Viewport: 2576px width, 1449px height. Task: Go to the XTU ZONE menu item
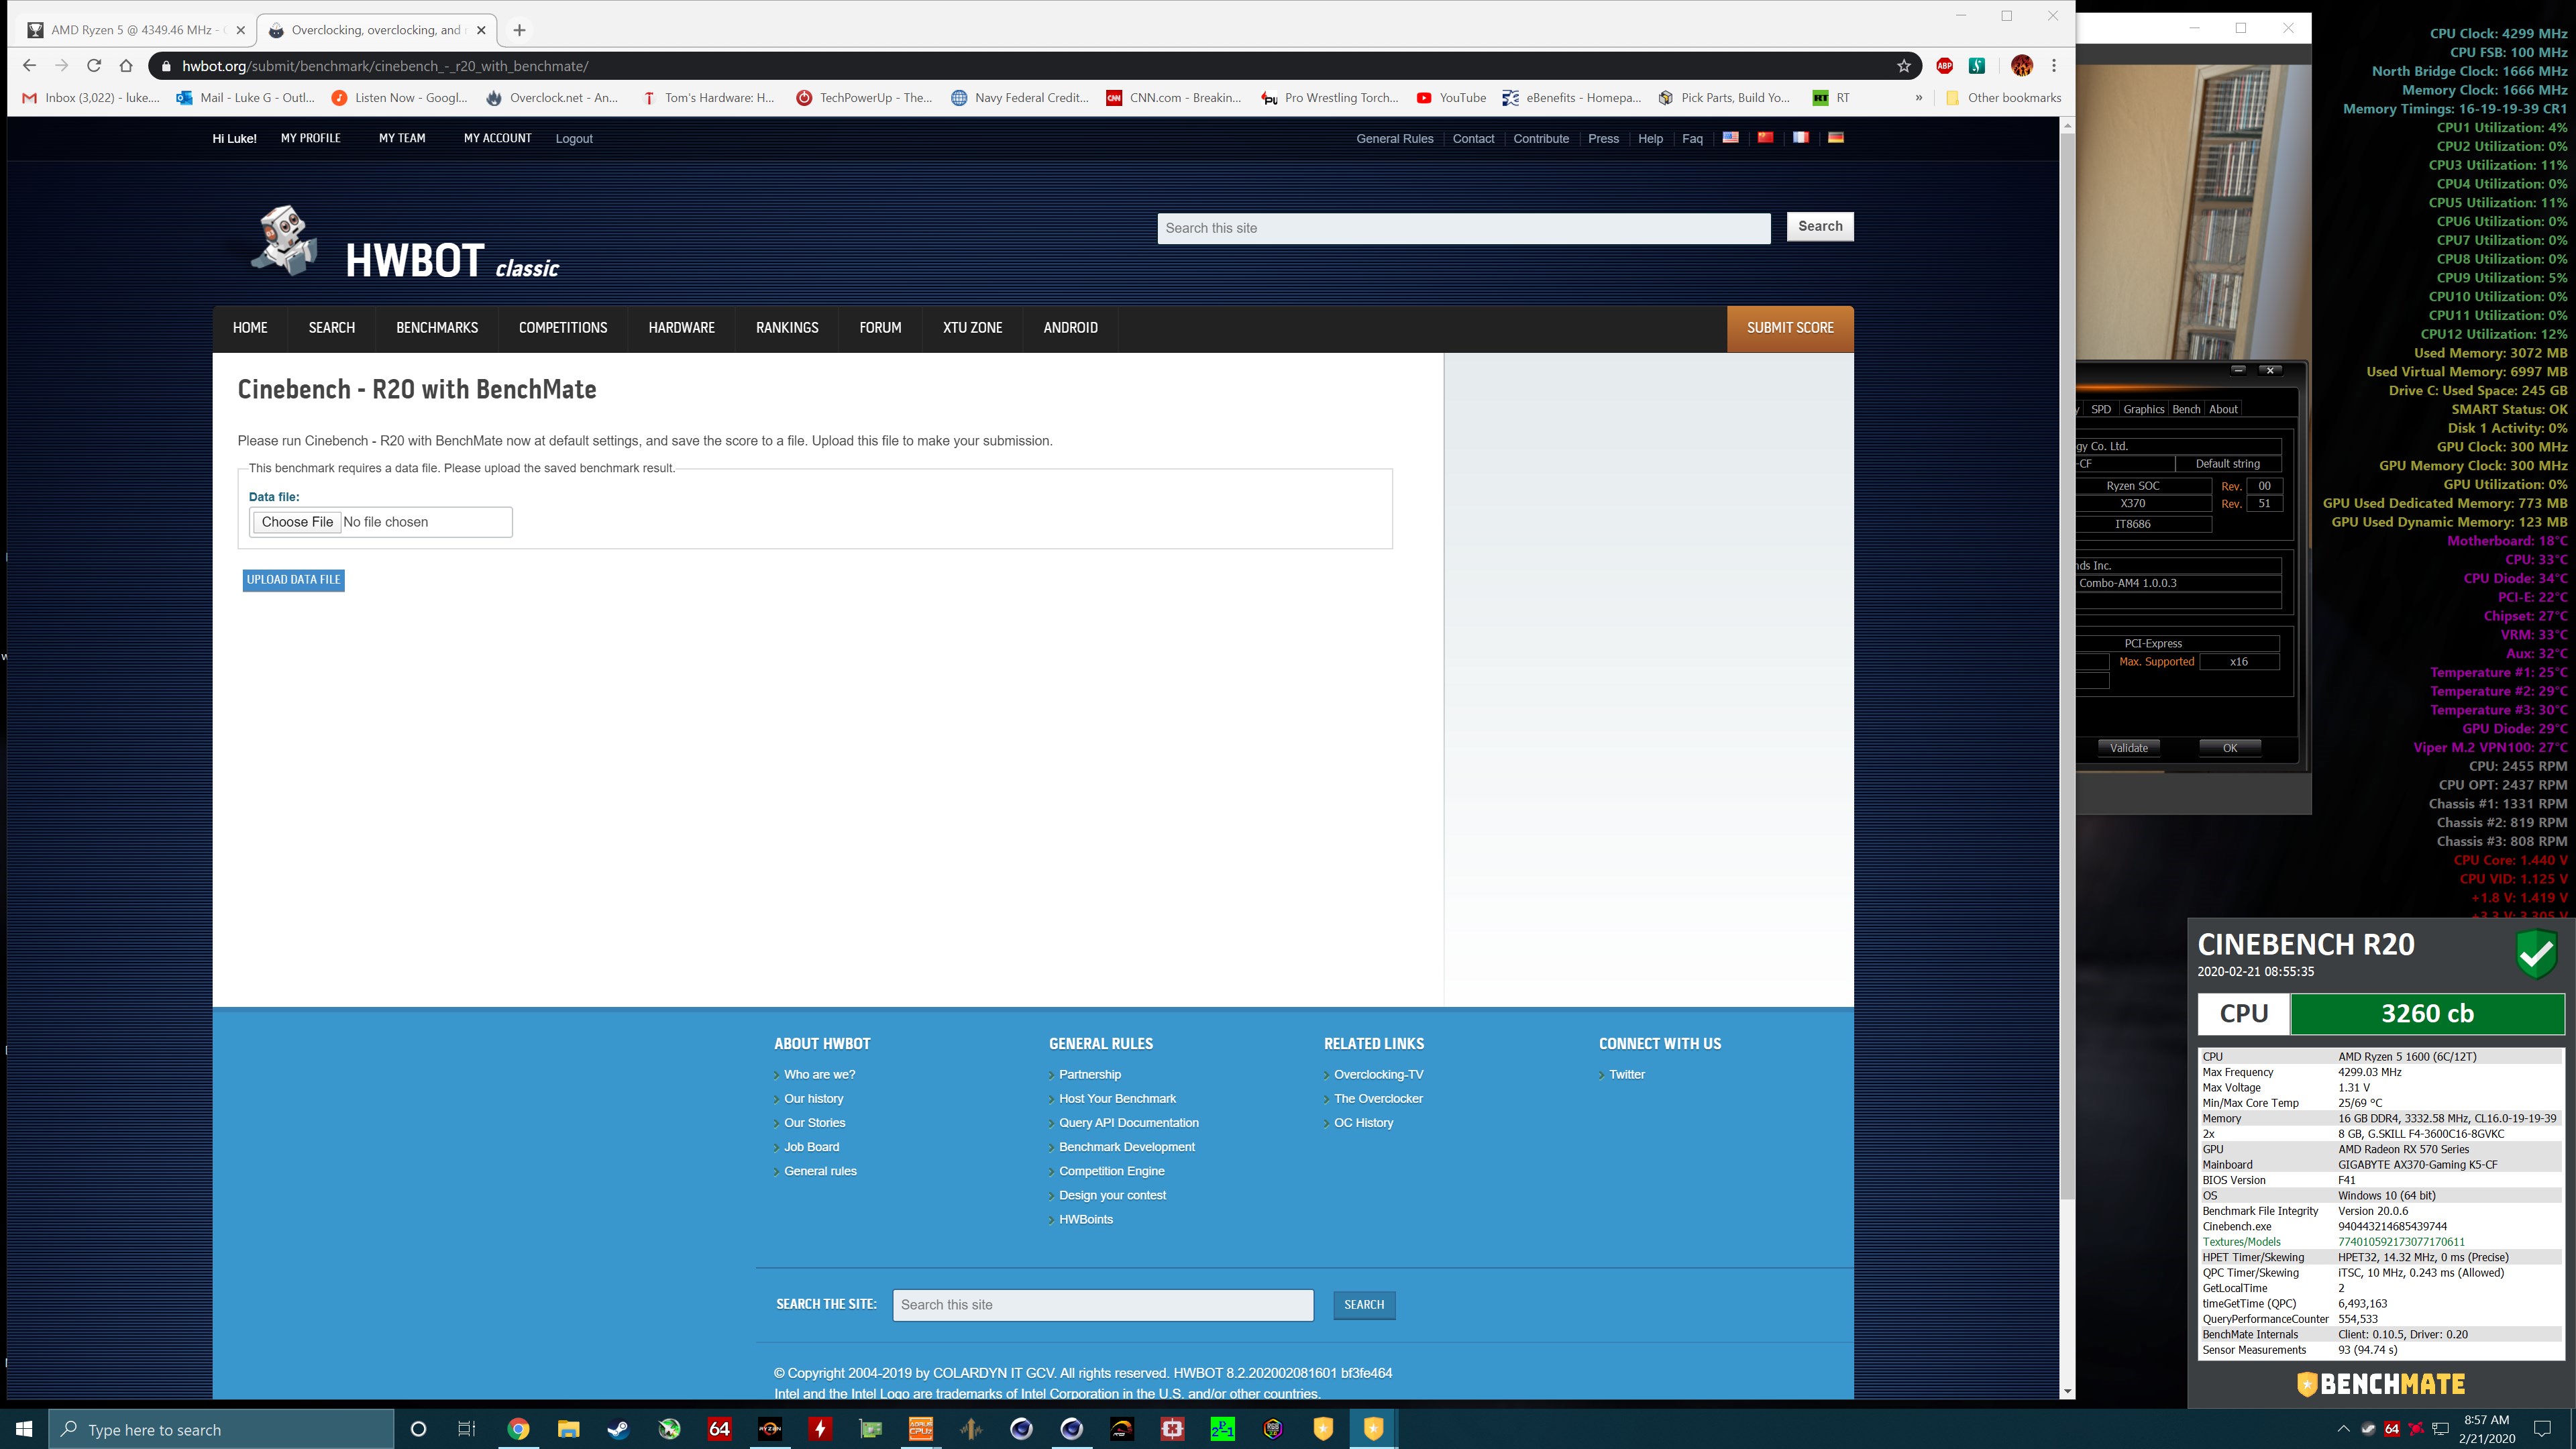(x=972, y=328)
